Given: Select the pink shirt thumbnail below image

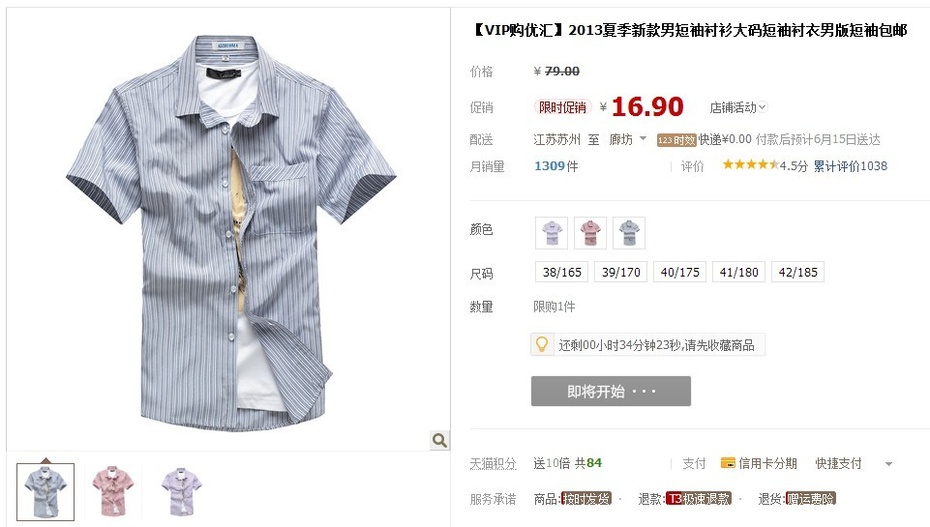Looking at the screenshot, I should point(113,491).
